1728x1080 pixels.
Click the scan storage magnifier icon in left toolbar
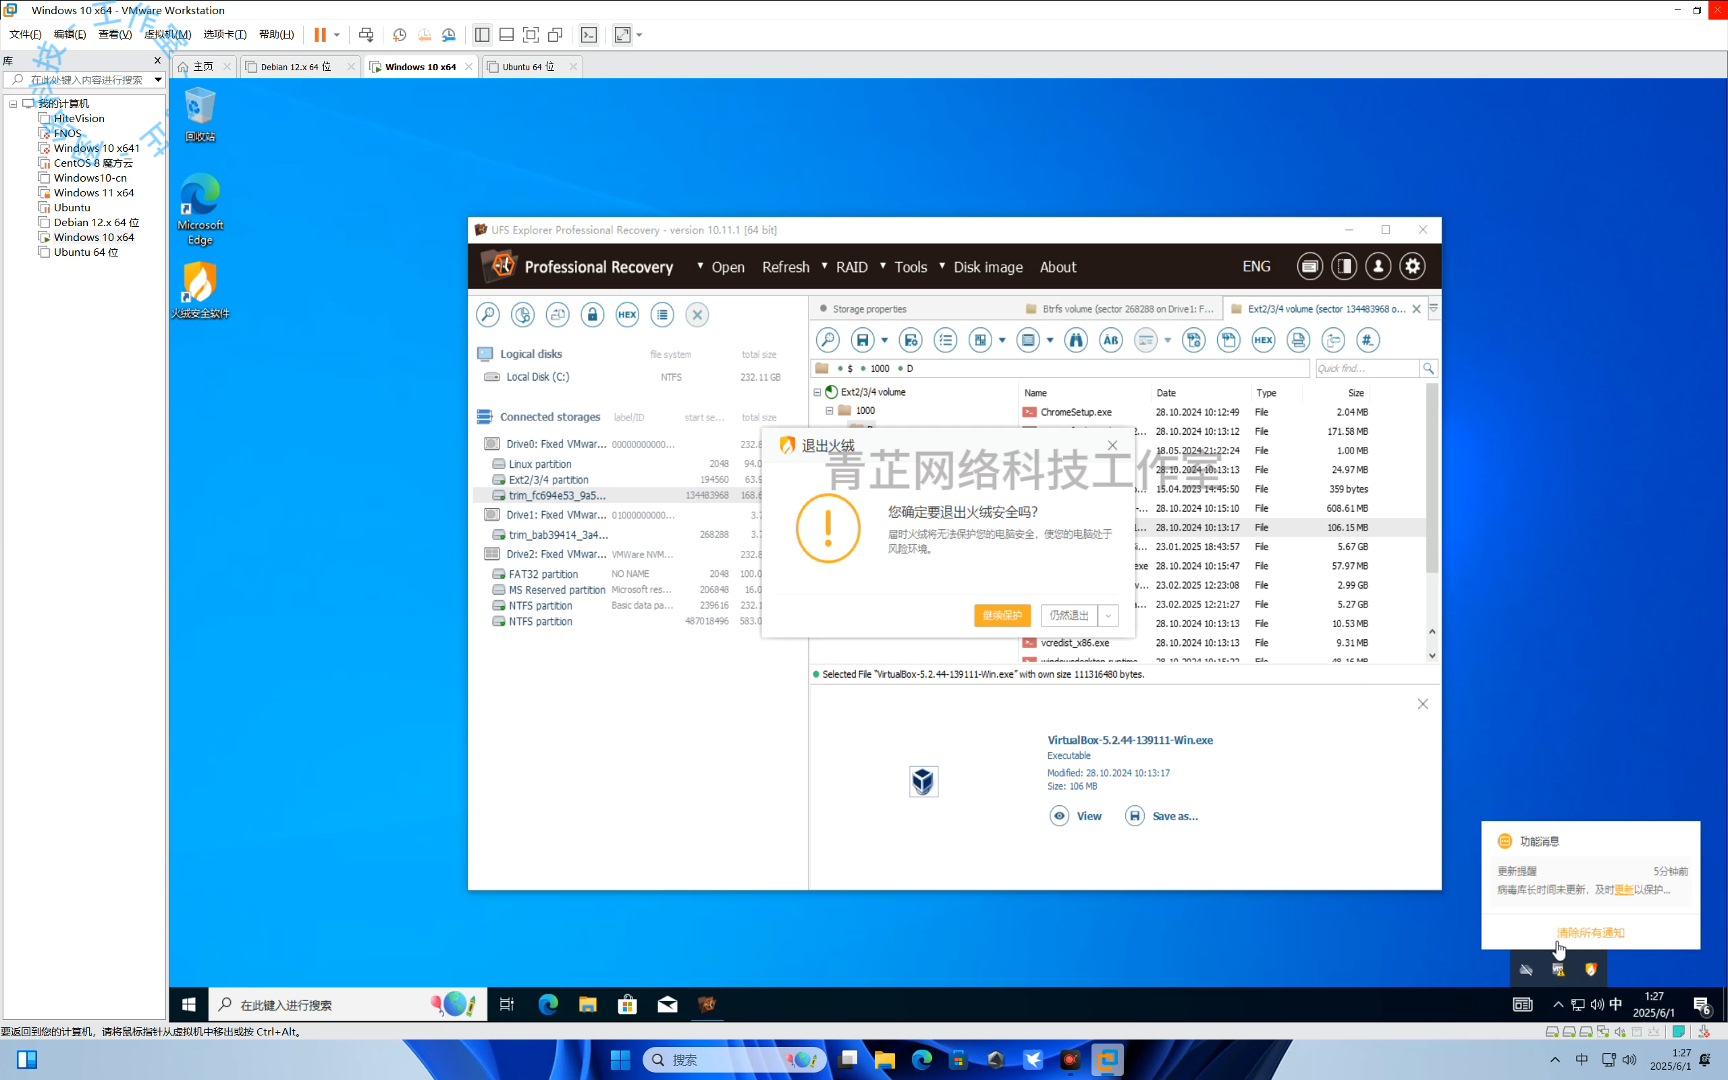click(x=487, y=315)
